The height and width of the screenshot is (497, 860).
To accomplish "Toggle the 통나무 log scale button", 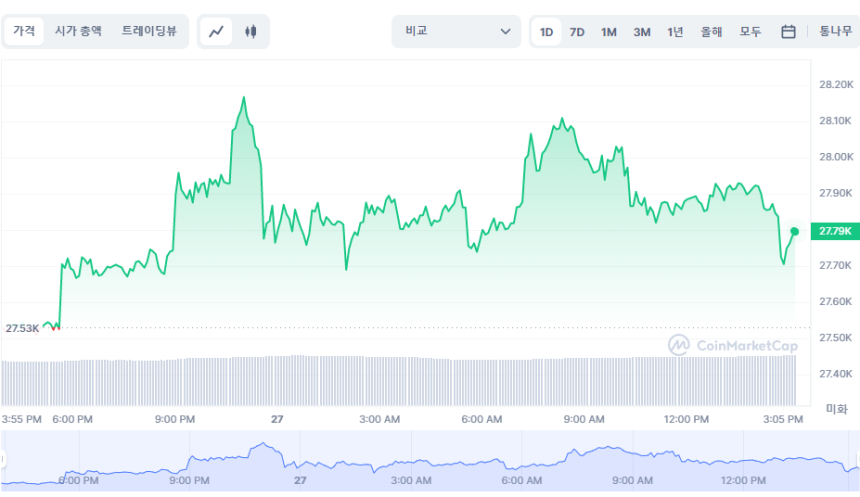I will point(835,32).
